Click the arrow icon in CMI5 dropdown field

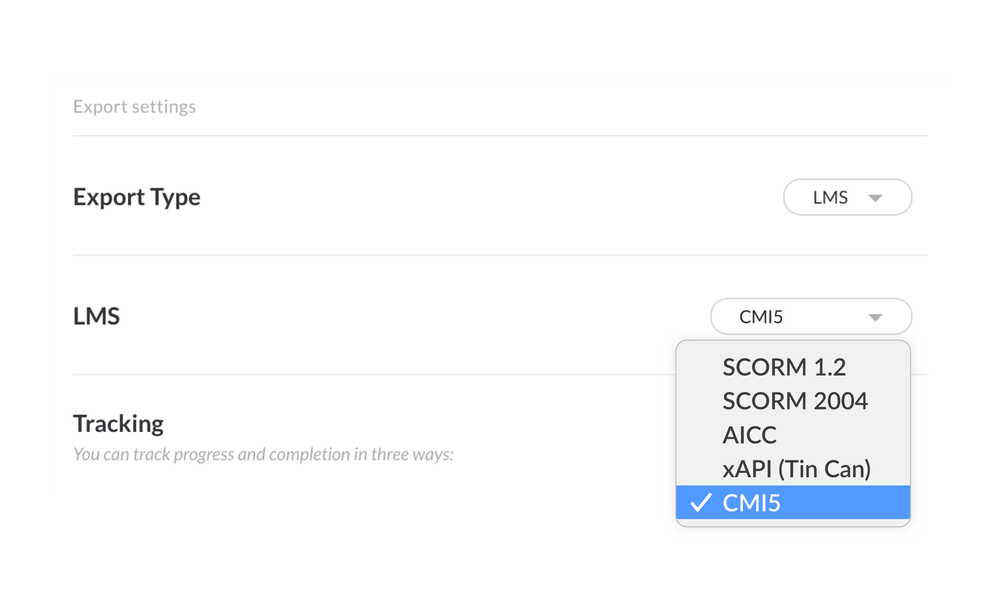875,318
